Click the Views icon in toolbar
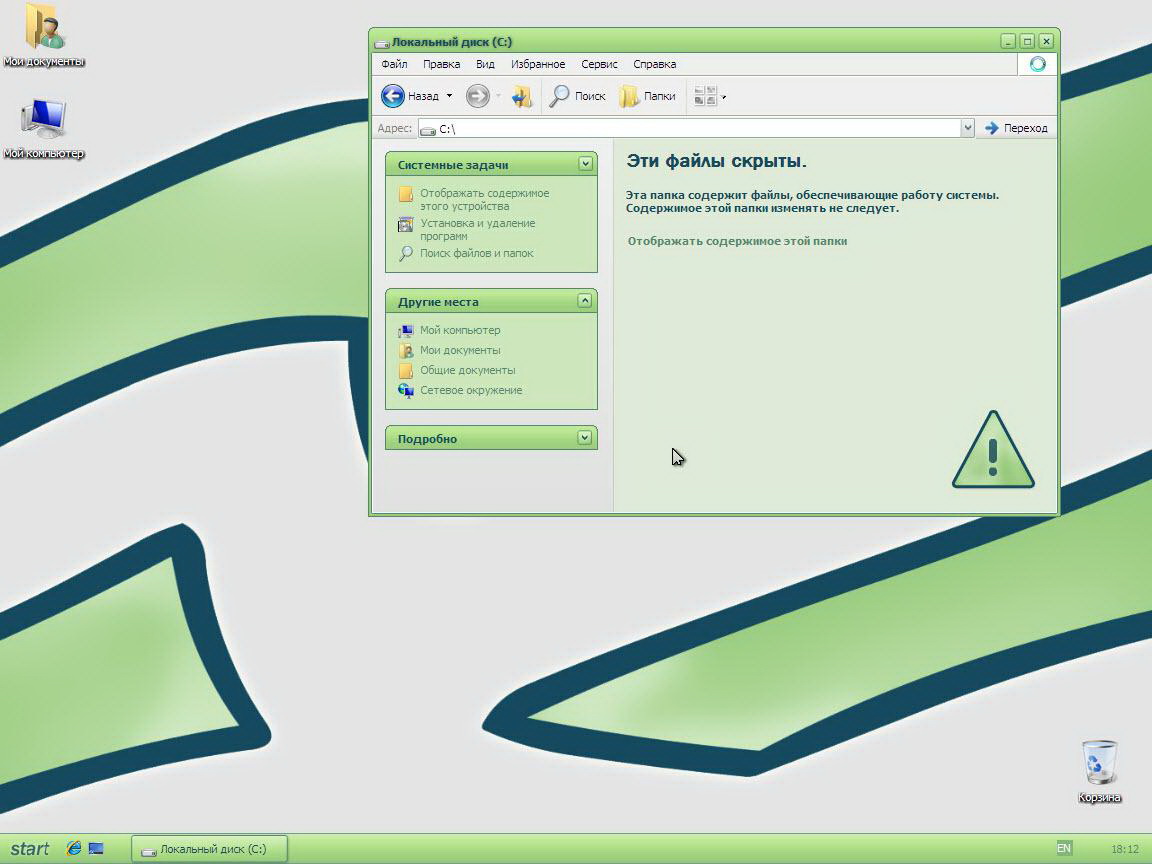Screen dimensions: 1152x864 tap(705, 96)
